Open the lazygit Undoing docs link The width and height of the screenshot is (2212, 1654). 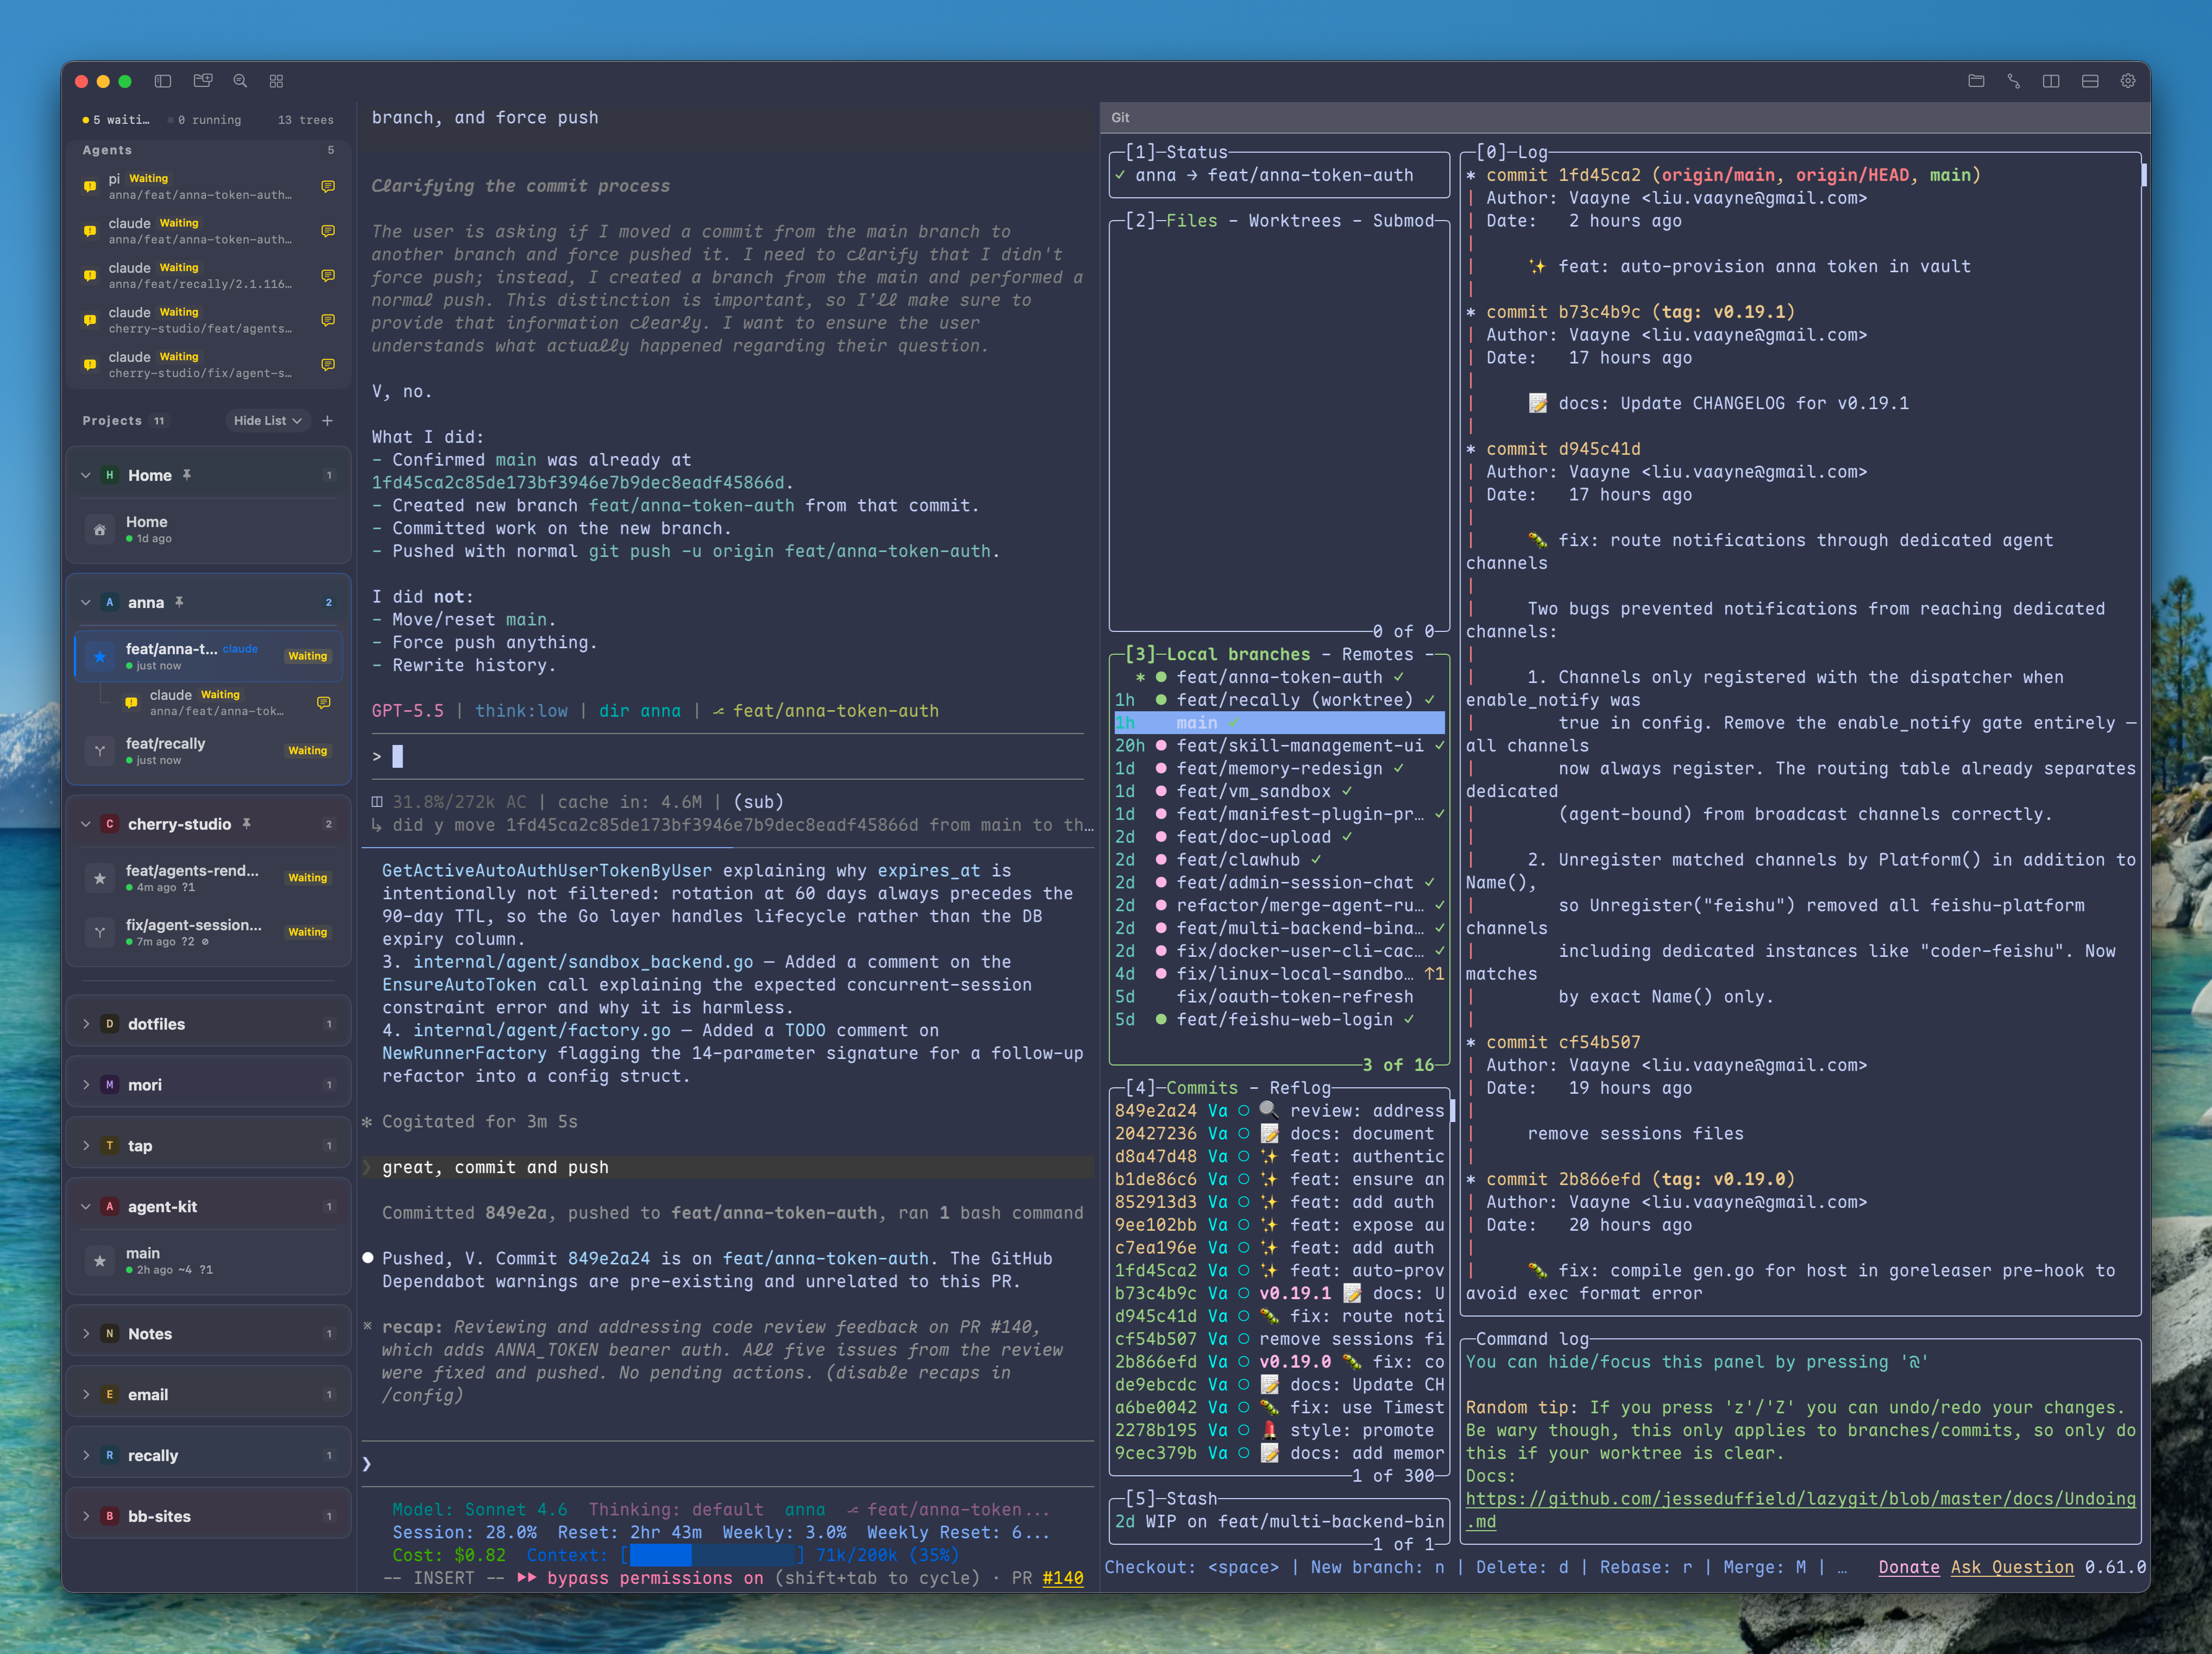pos(1800,1510)
